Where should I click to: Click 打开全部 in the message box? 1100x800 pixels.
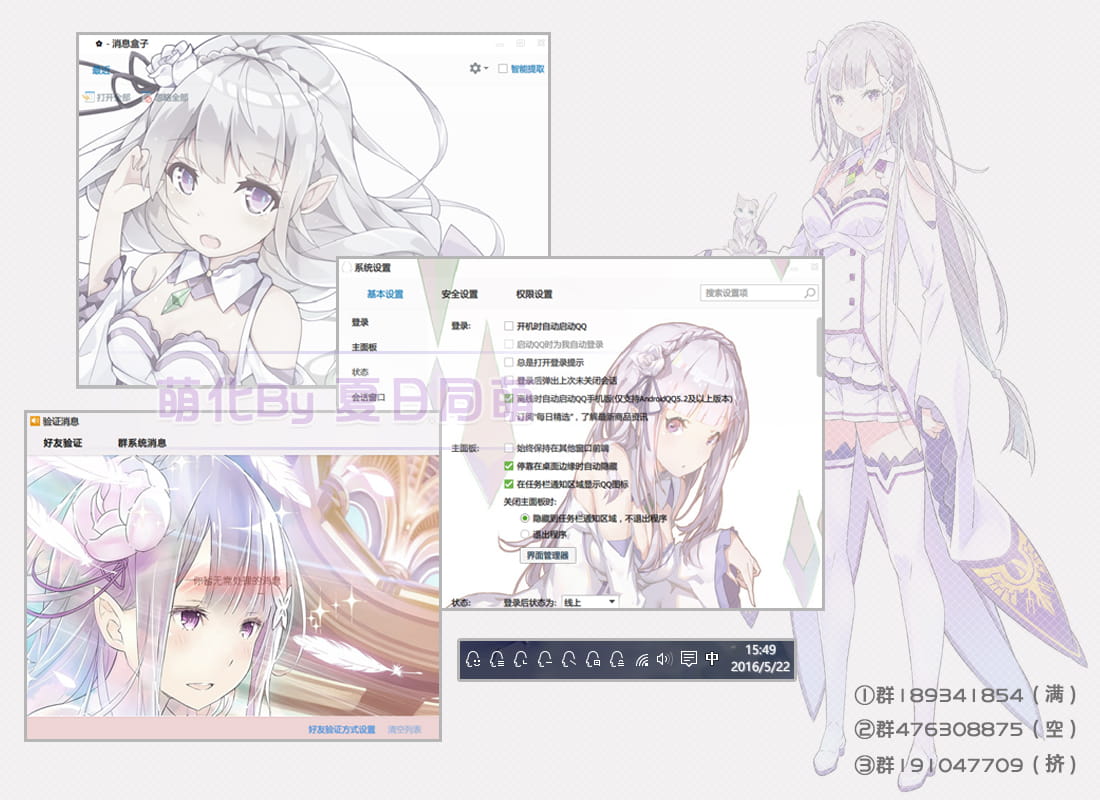107,98
